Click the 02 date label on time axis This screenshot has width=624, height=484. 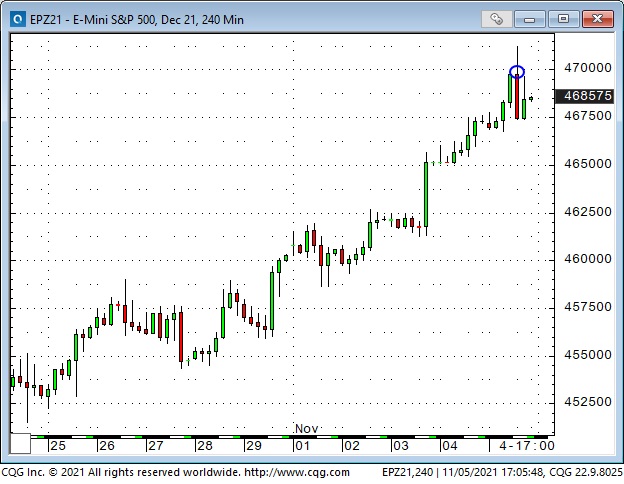[352, 446]
